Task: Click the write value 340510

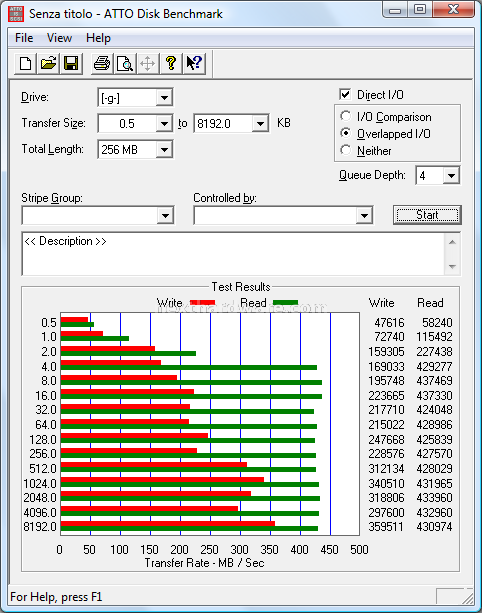Action: 386,483
